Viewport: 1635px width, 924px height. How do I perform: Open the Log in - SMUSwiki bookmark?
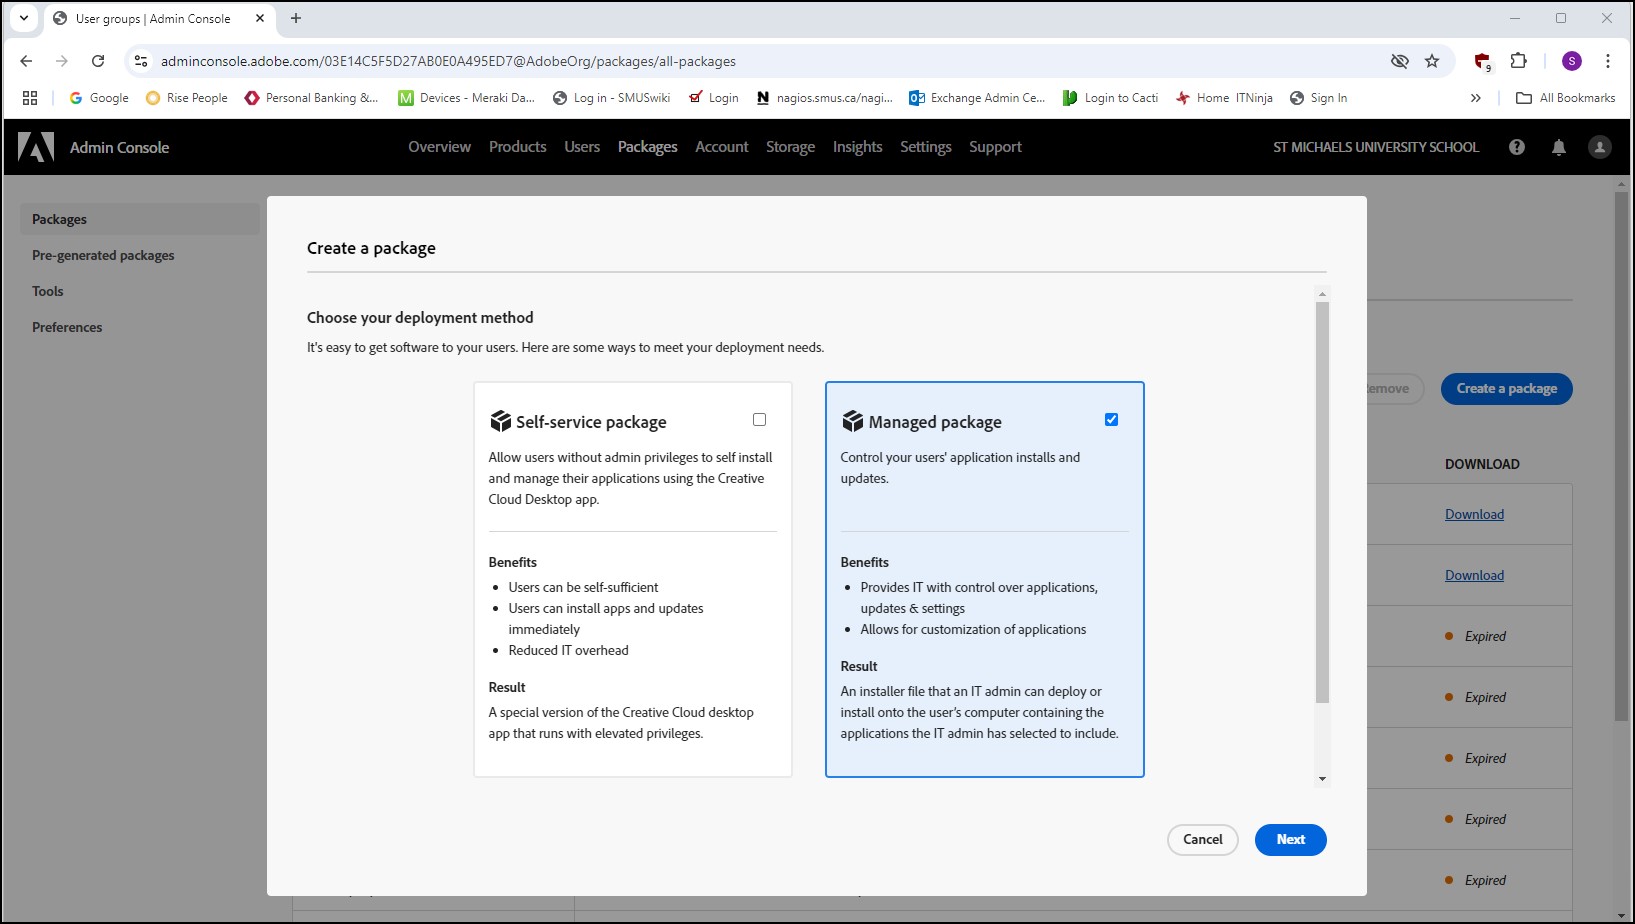pyautogui.click(x=612, y=98)
